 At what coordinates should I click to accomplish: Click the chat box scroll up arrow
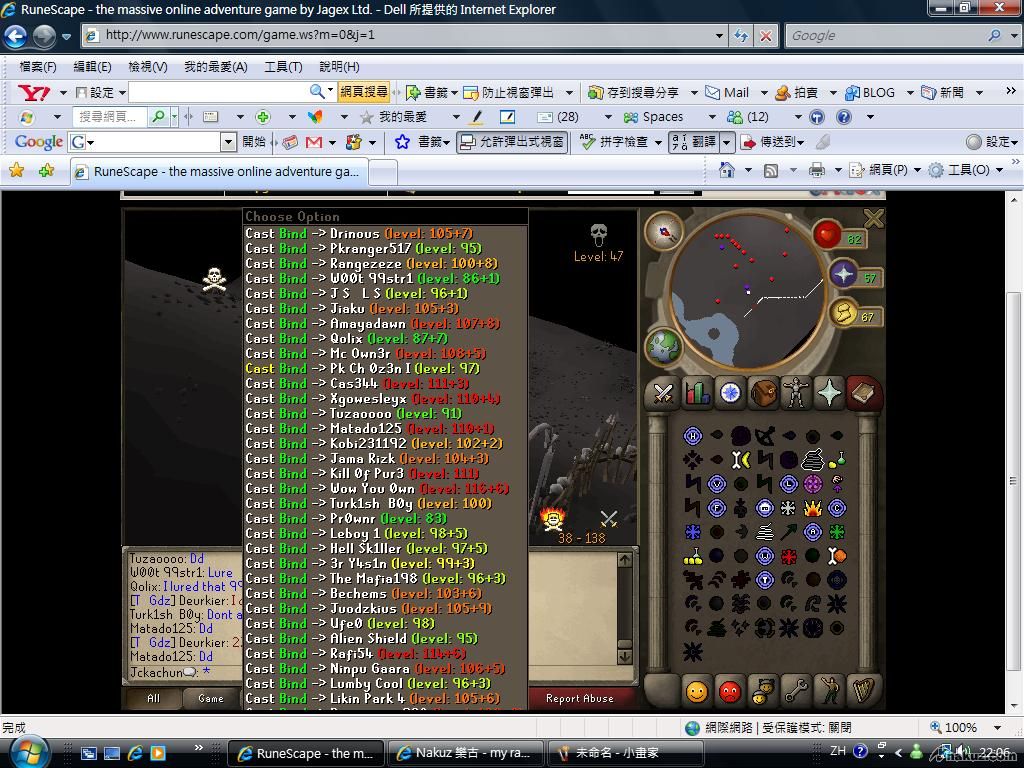[x=625, y=560]
